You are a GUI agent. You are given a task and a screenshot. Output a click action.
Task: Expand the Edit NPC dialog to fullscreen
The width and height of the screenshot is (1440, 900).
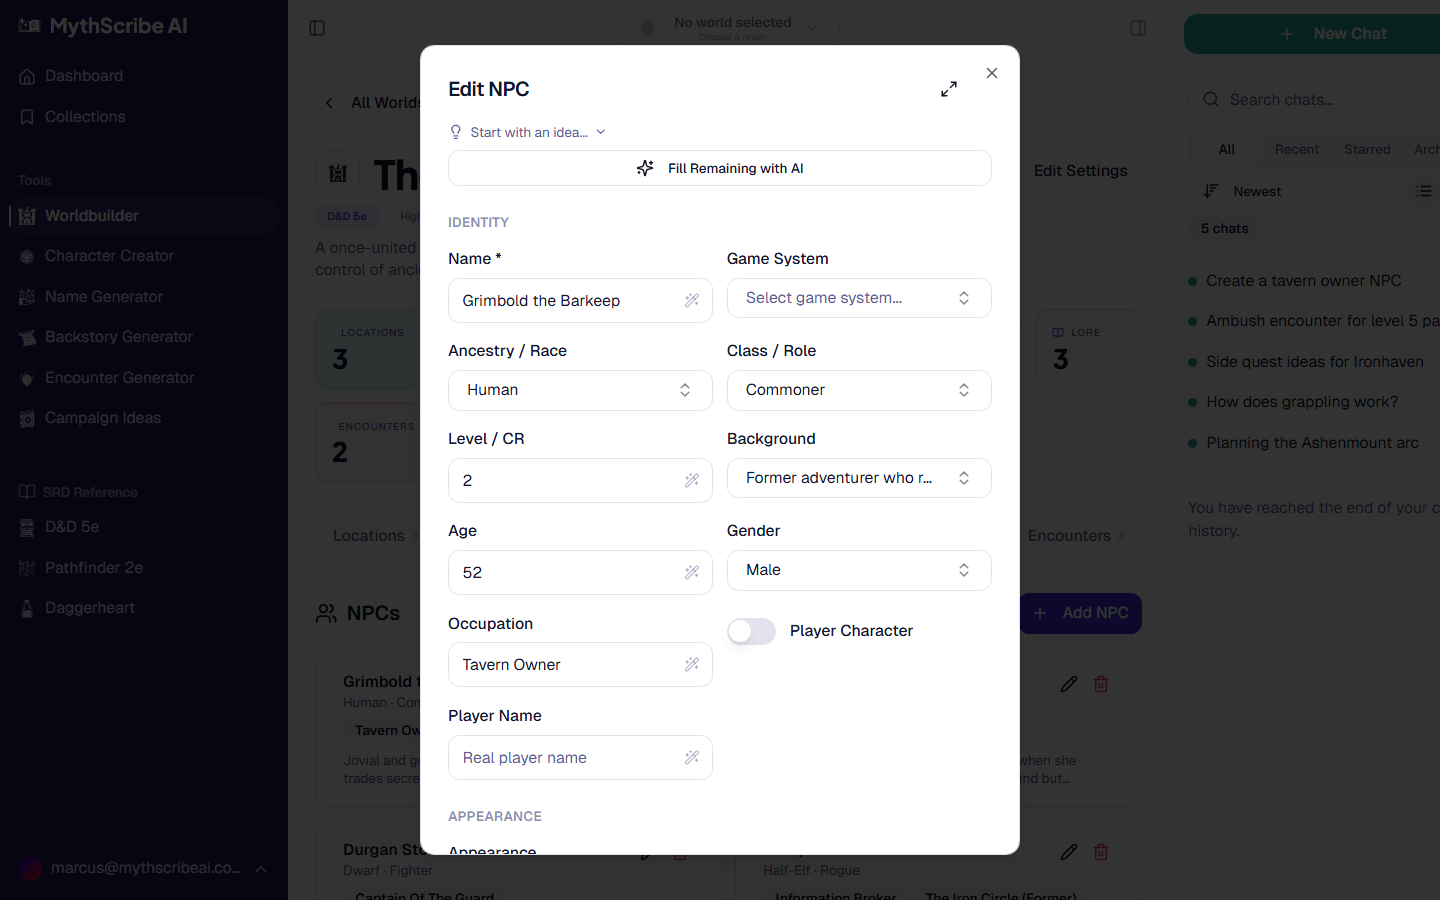coord(949,89)
